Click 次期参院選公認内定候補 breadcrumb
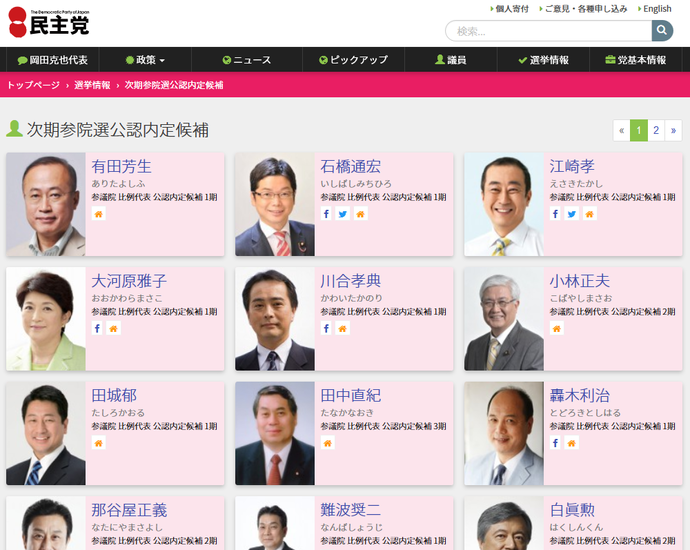Image resolution: width=690 pixels, height=550 pixels. click(x=174, y=85)
